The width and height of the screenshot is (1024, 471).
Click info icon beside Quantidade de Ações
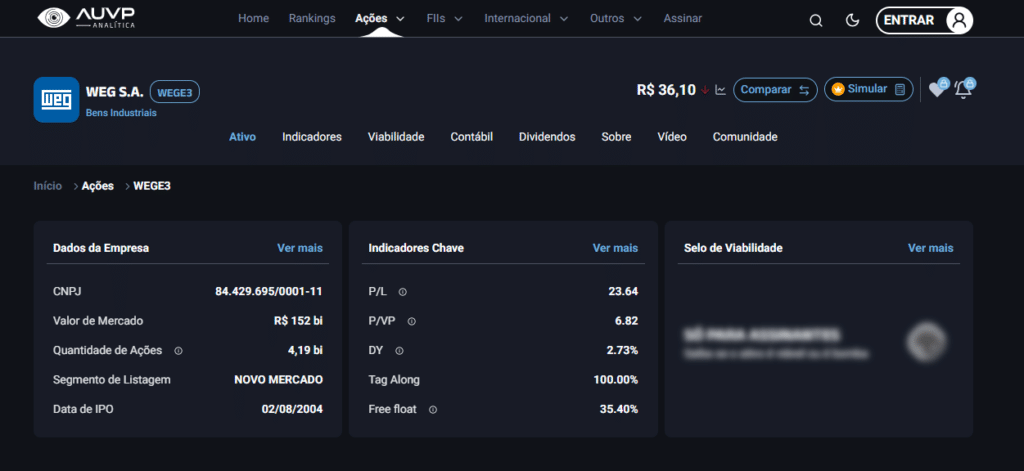178,351
